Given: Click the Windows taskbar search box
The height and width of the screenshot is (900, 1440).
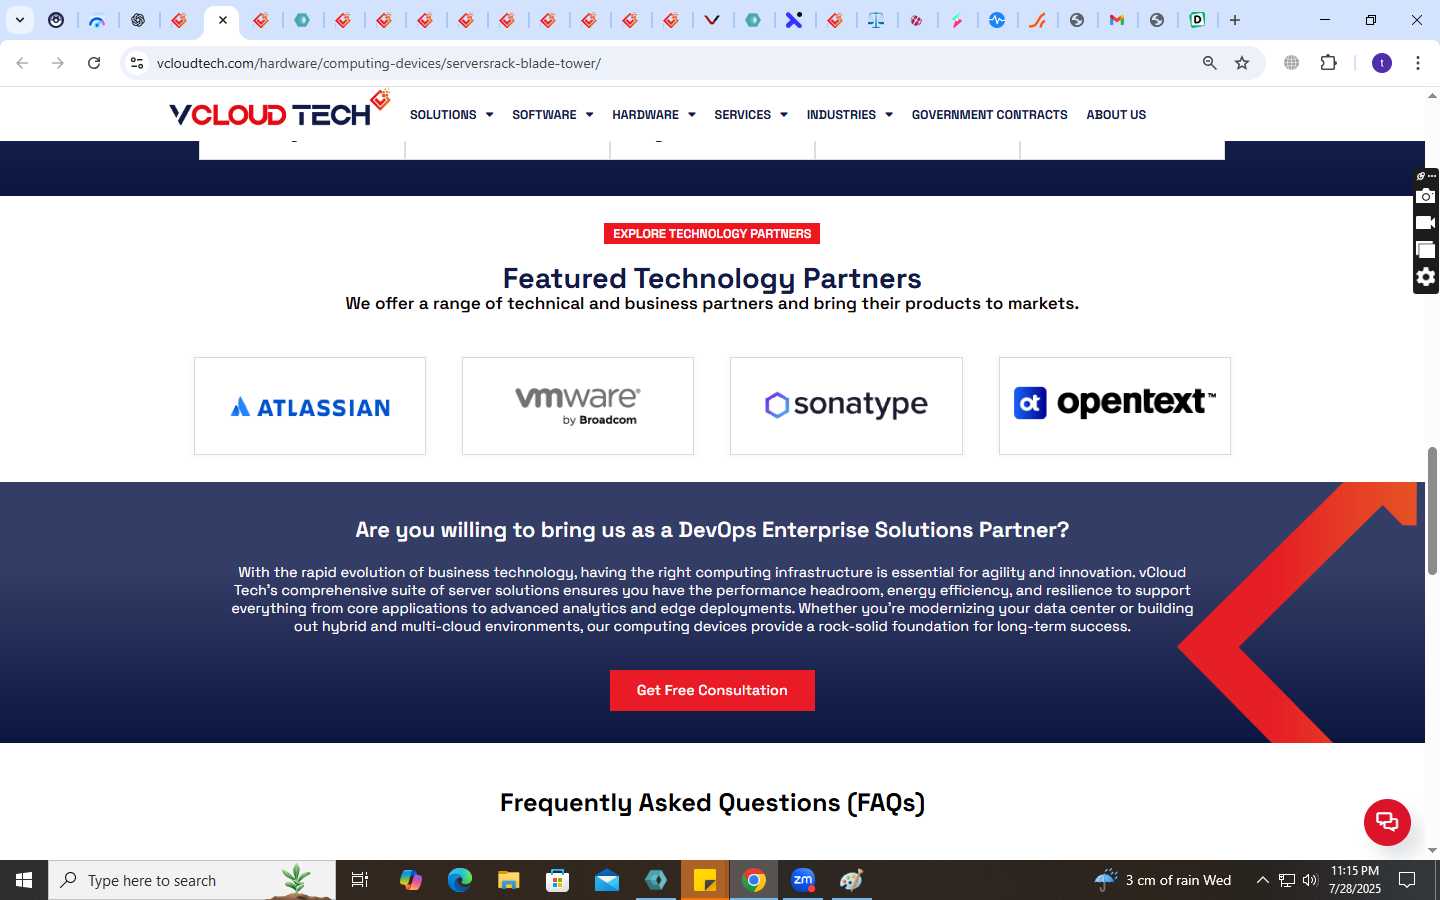Looking at the screenshot, I should click(x=192, y=880).
